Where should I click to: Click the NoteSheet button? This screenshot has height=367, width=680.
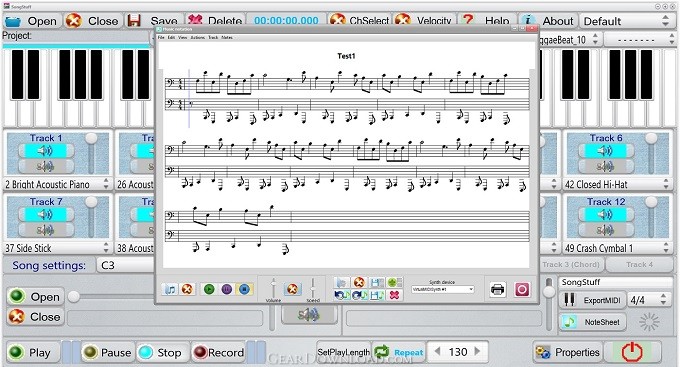(x=592, y=322)
